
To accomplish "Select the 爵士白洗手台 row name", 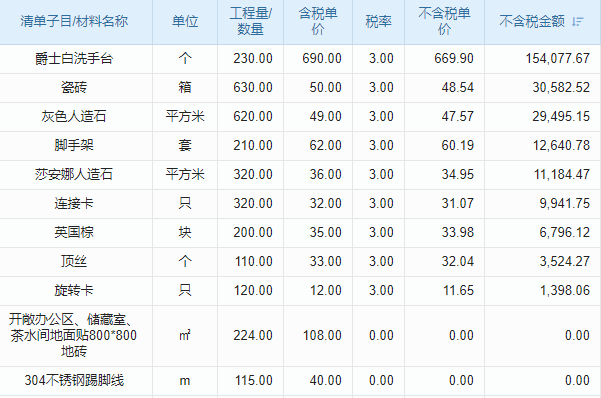I will (x=74, y=58).
